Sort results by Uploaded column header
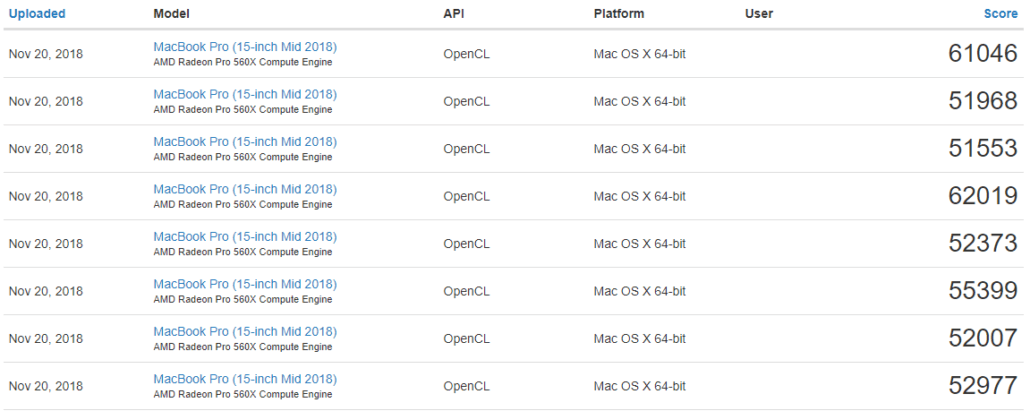The image size is (1030, 411). (x=37, y=14)
